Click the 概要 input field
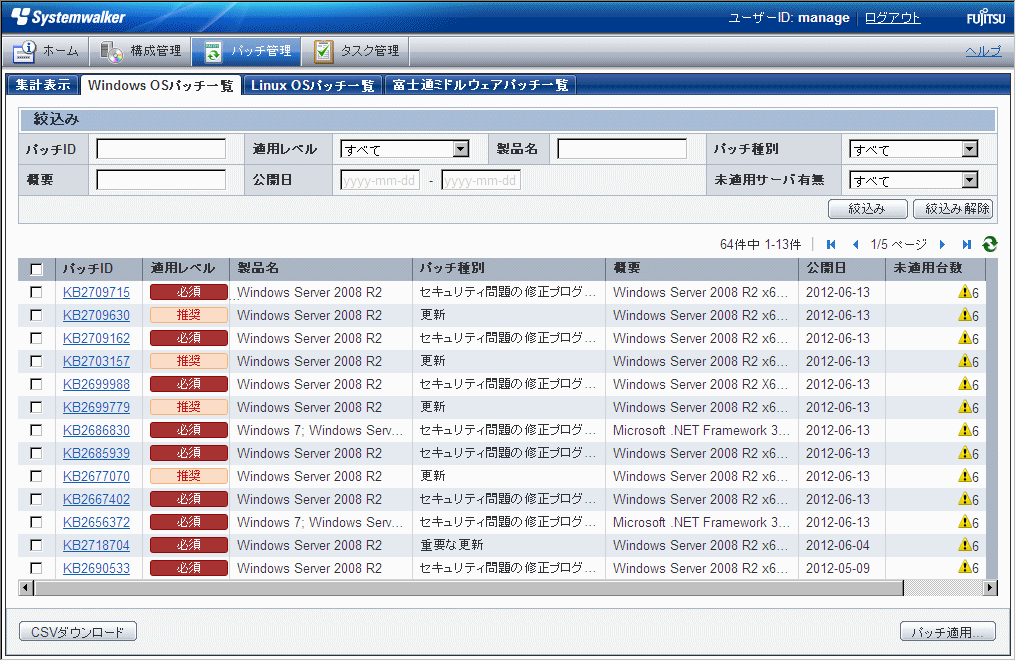The width and height of the screenshot is (1016, 661). click(x=161, y=180)
